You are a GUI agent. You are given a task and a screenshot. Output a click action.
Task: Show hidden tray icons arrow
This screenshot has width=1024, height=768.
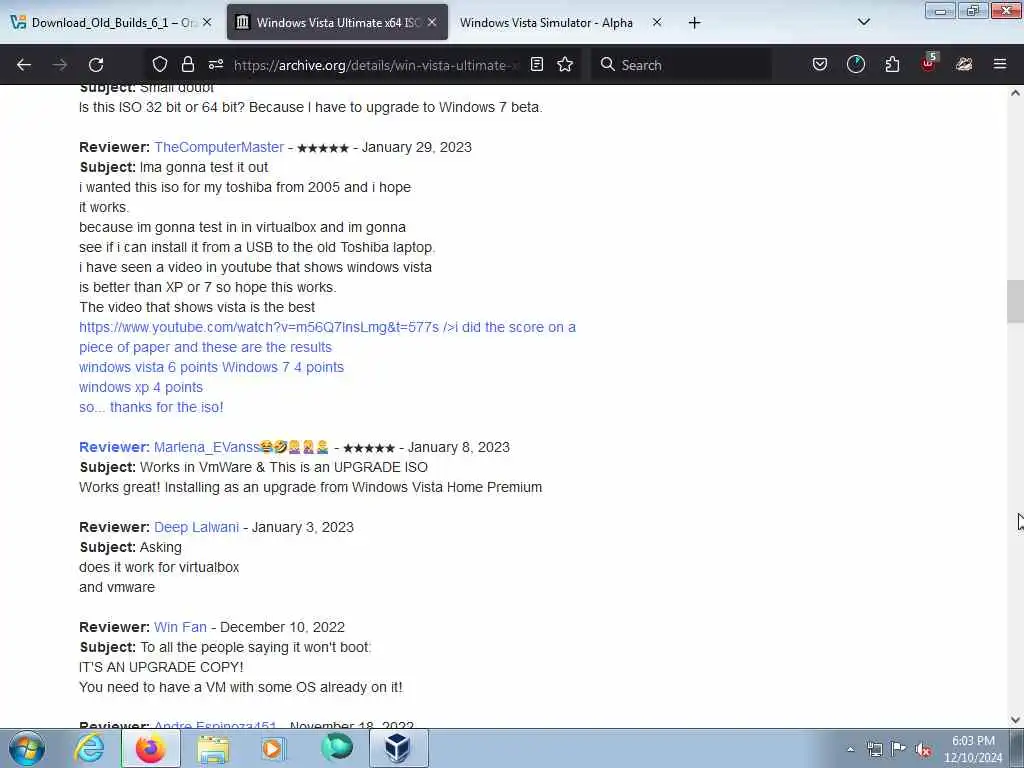[850, 749]
